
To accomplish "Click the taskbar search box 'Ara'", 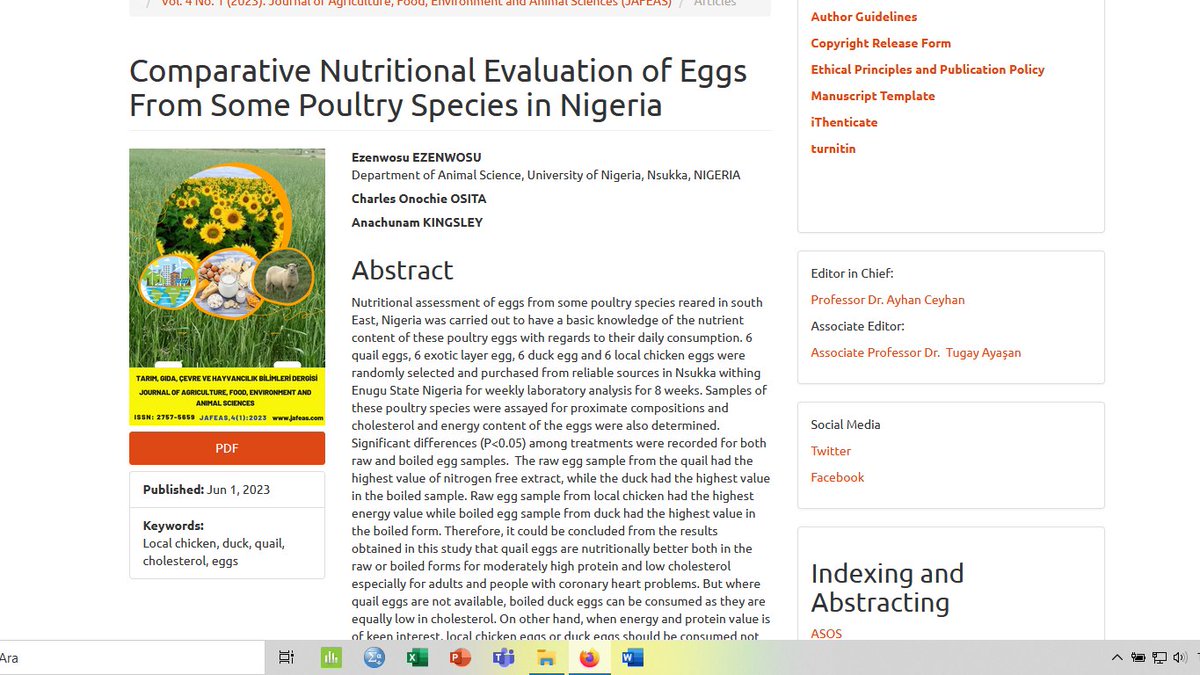I will tap(132, 657).
